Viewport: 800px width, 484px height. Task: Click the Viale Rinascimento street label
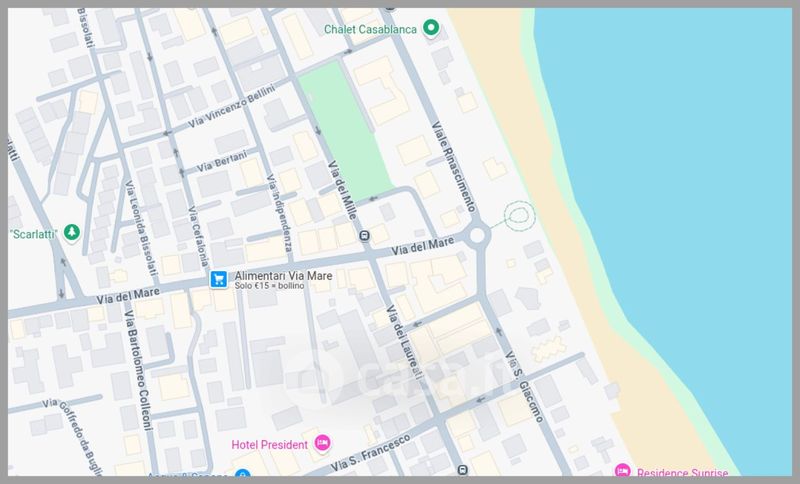click(451, 165)
